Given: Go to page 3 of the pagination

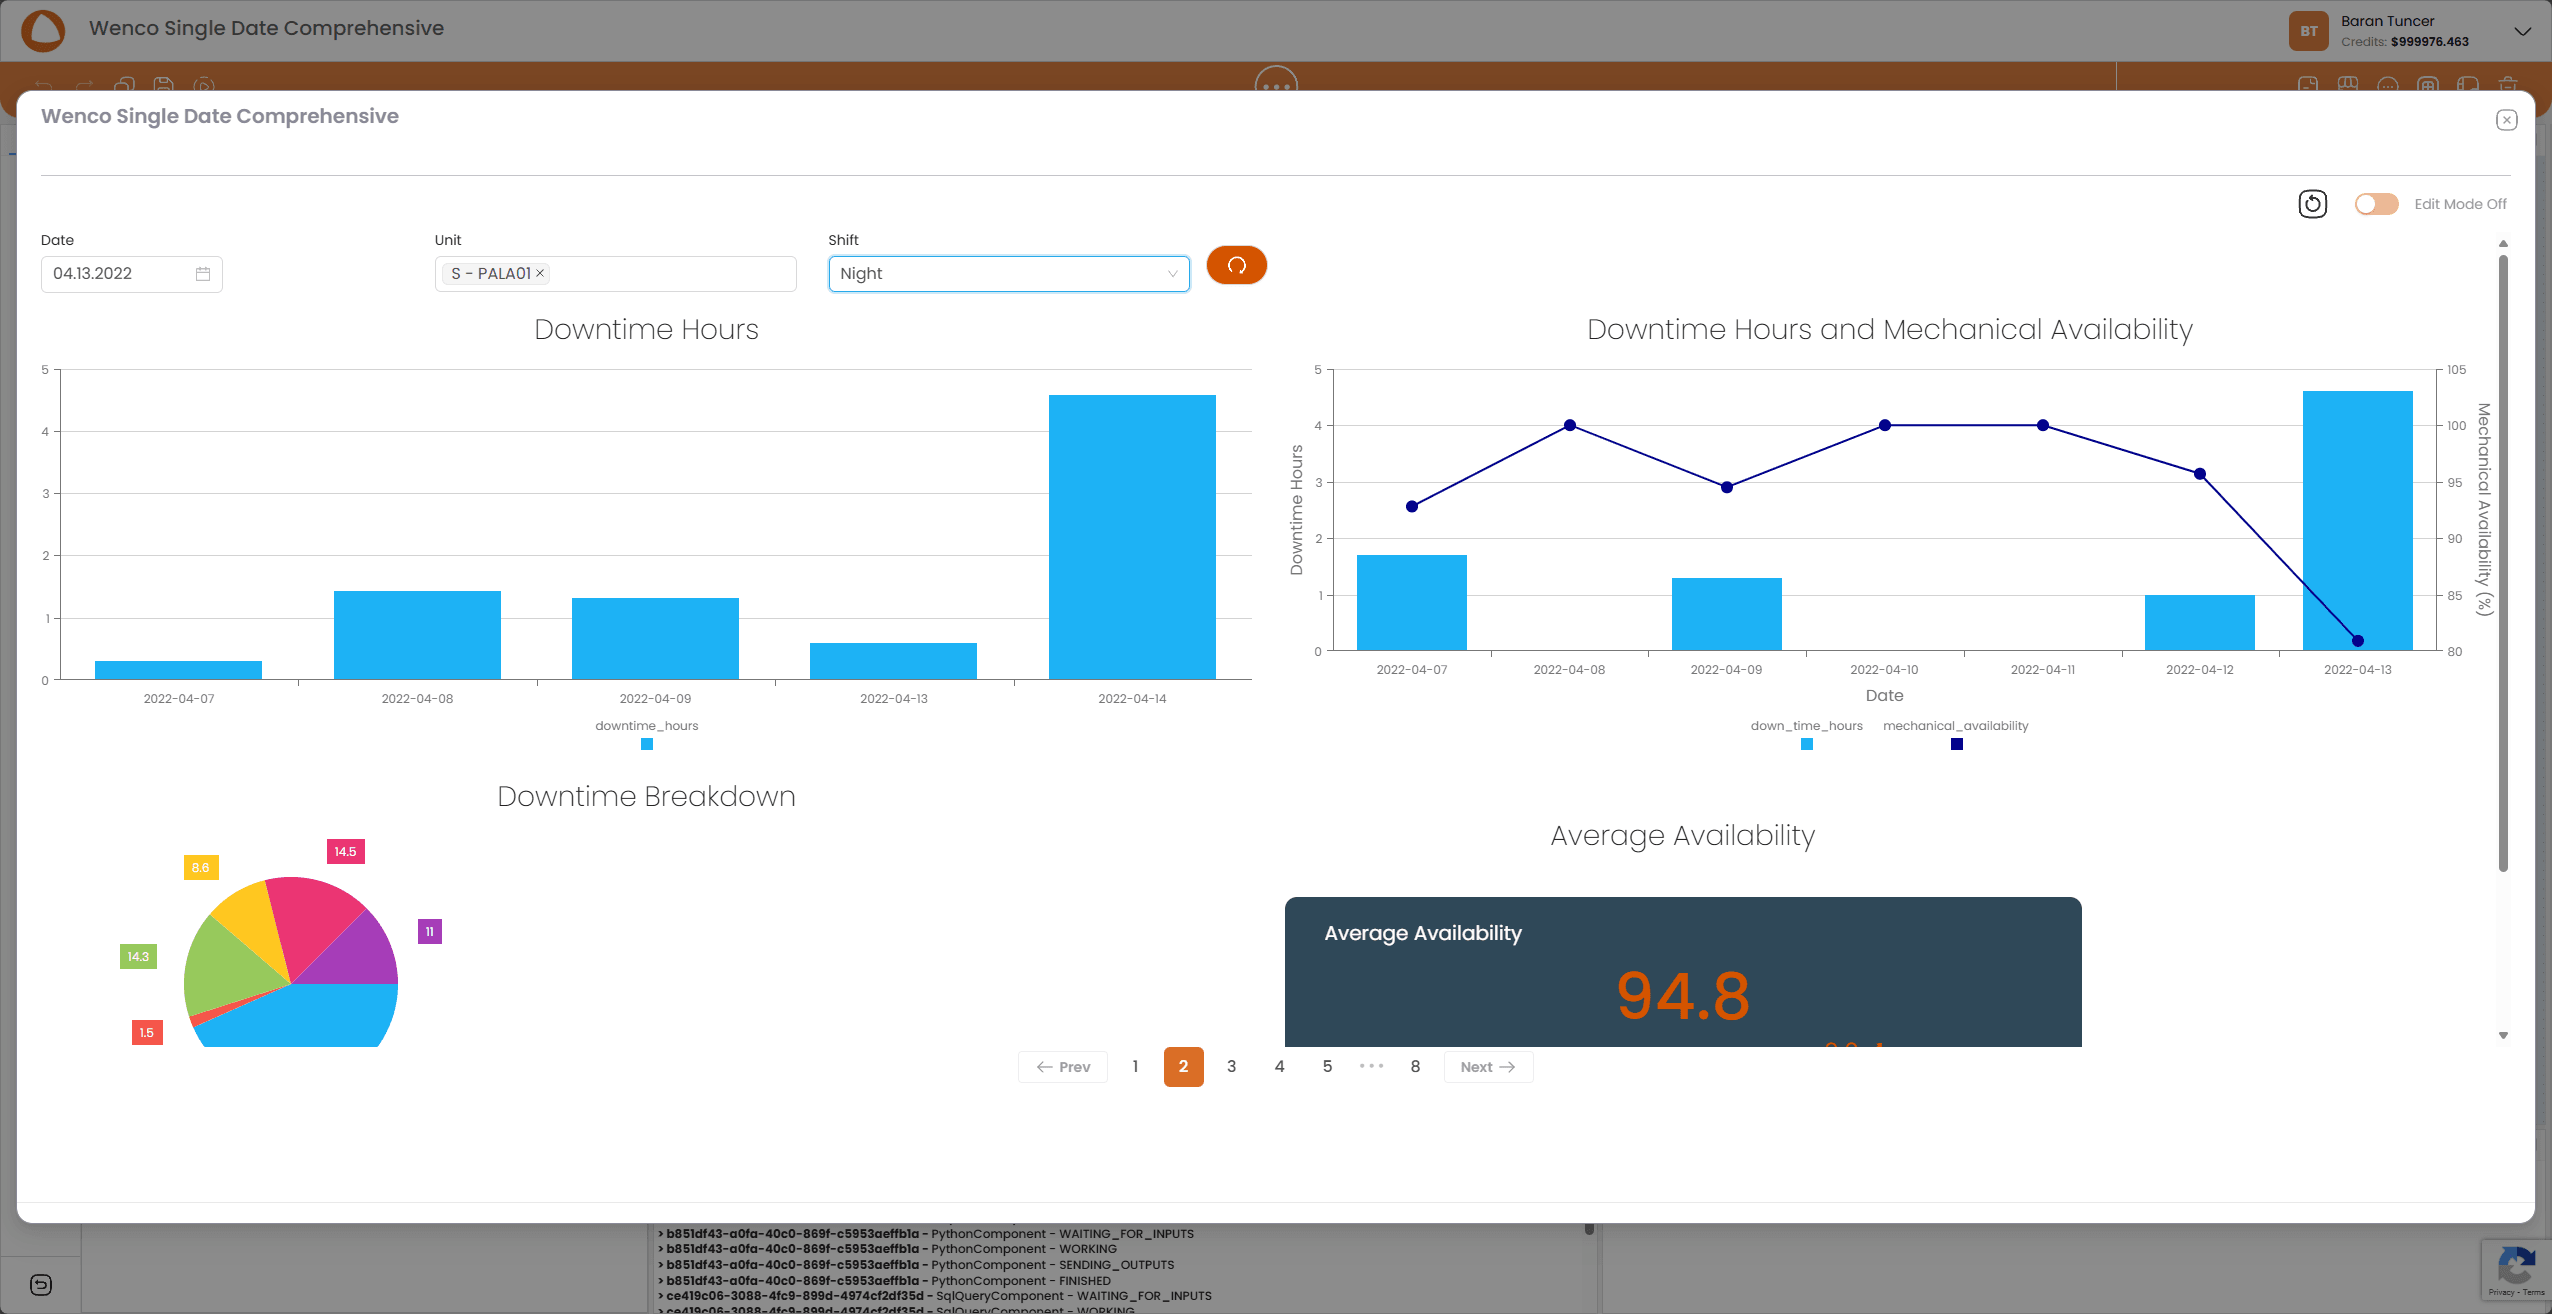Looking at the screenshot, I should pos(1231,1066).
